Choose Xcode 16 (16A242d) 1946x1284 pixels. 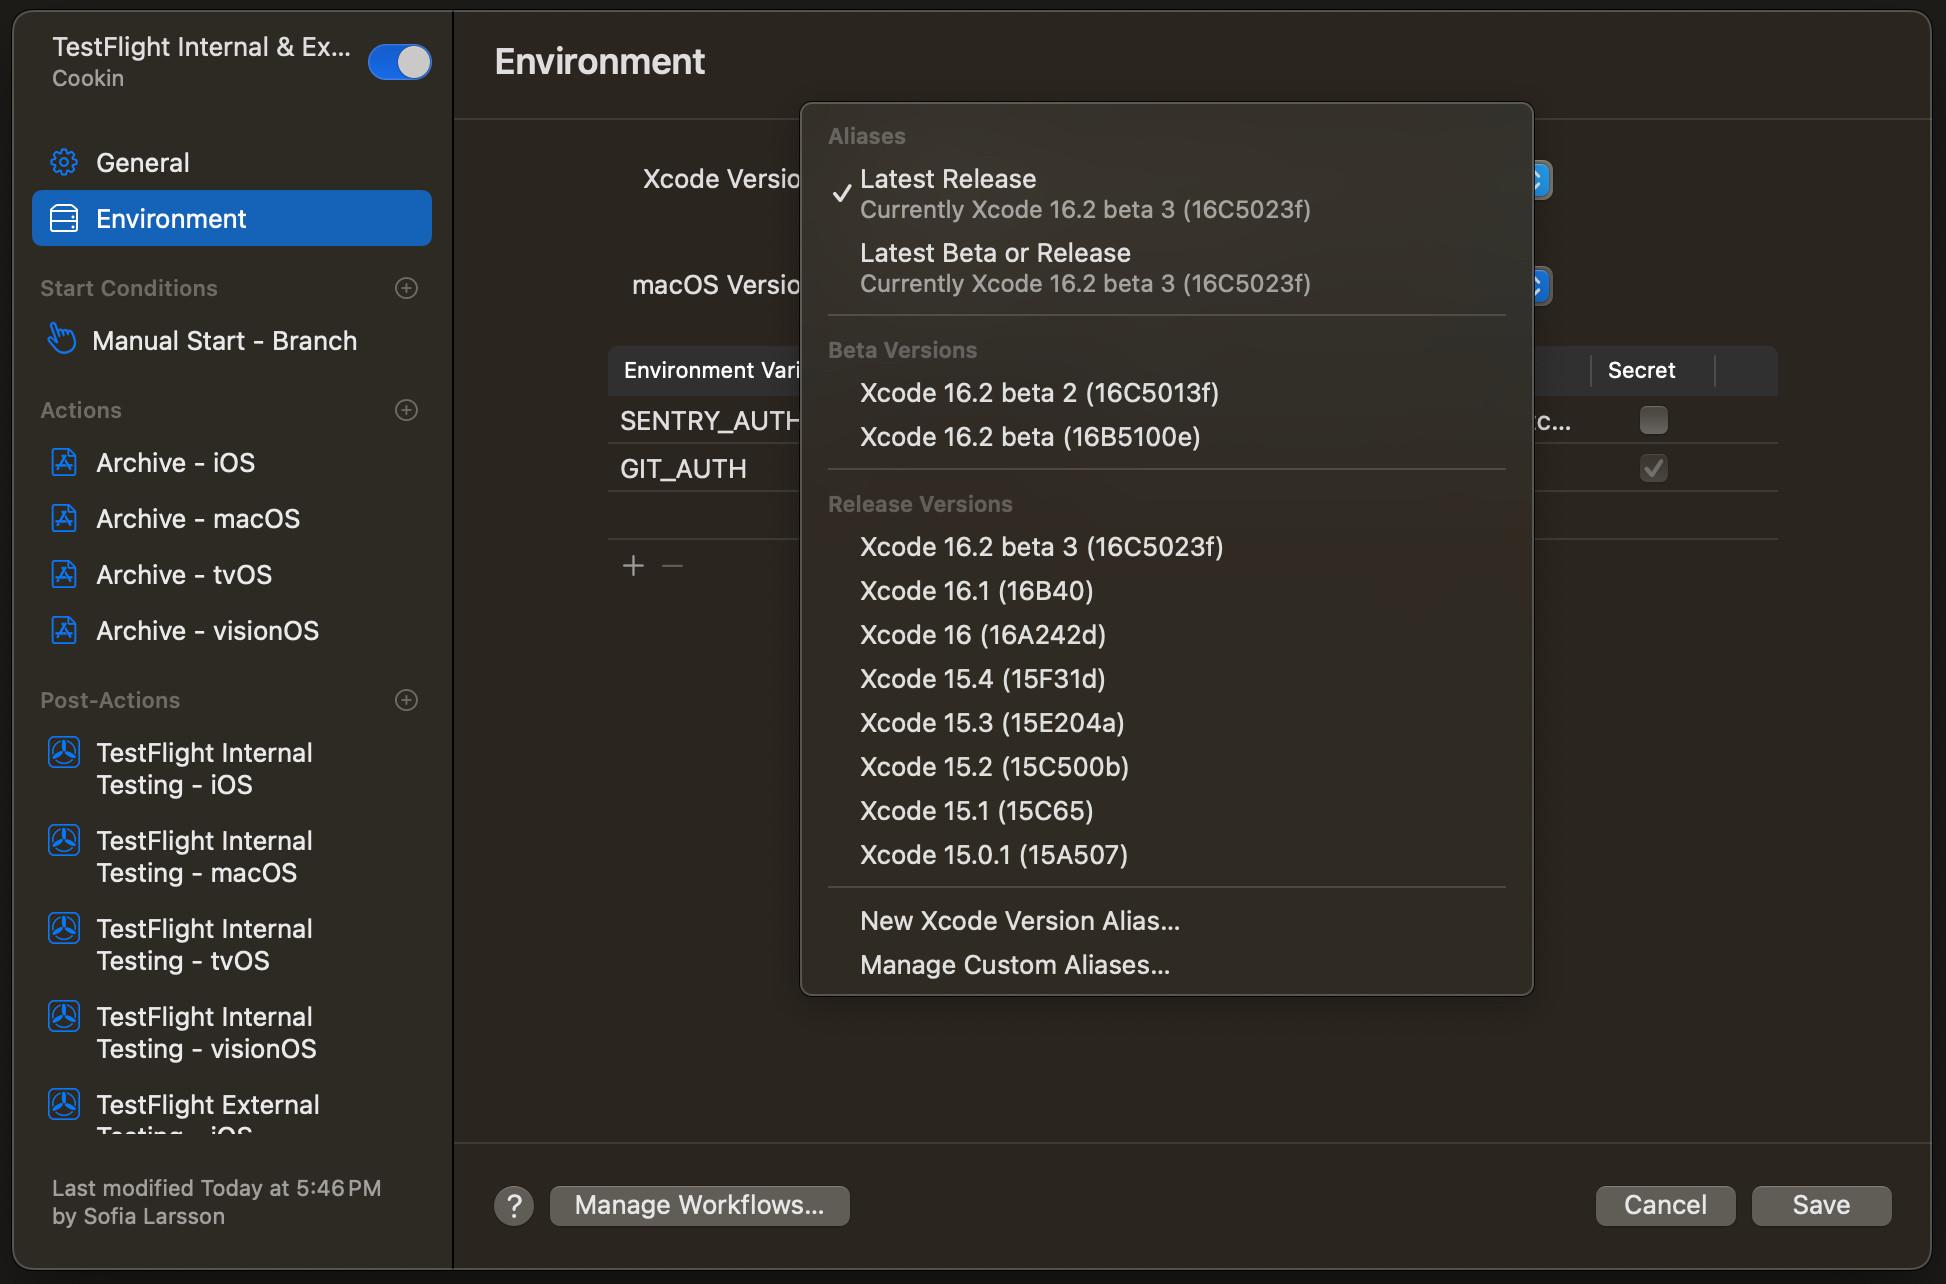(x=1167, y=635)
